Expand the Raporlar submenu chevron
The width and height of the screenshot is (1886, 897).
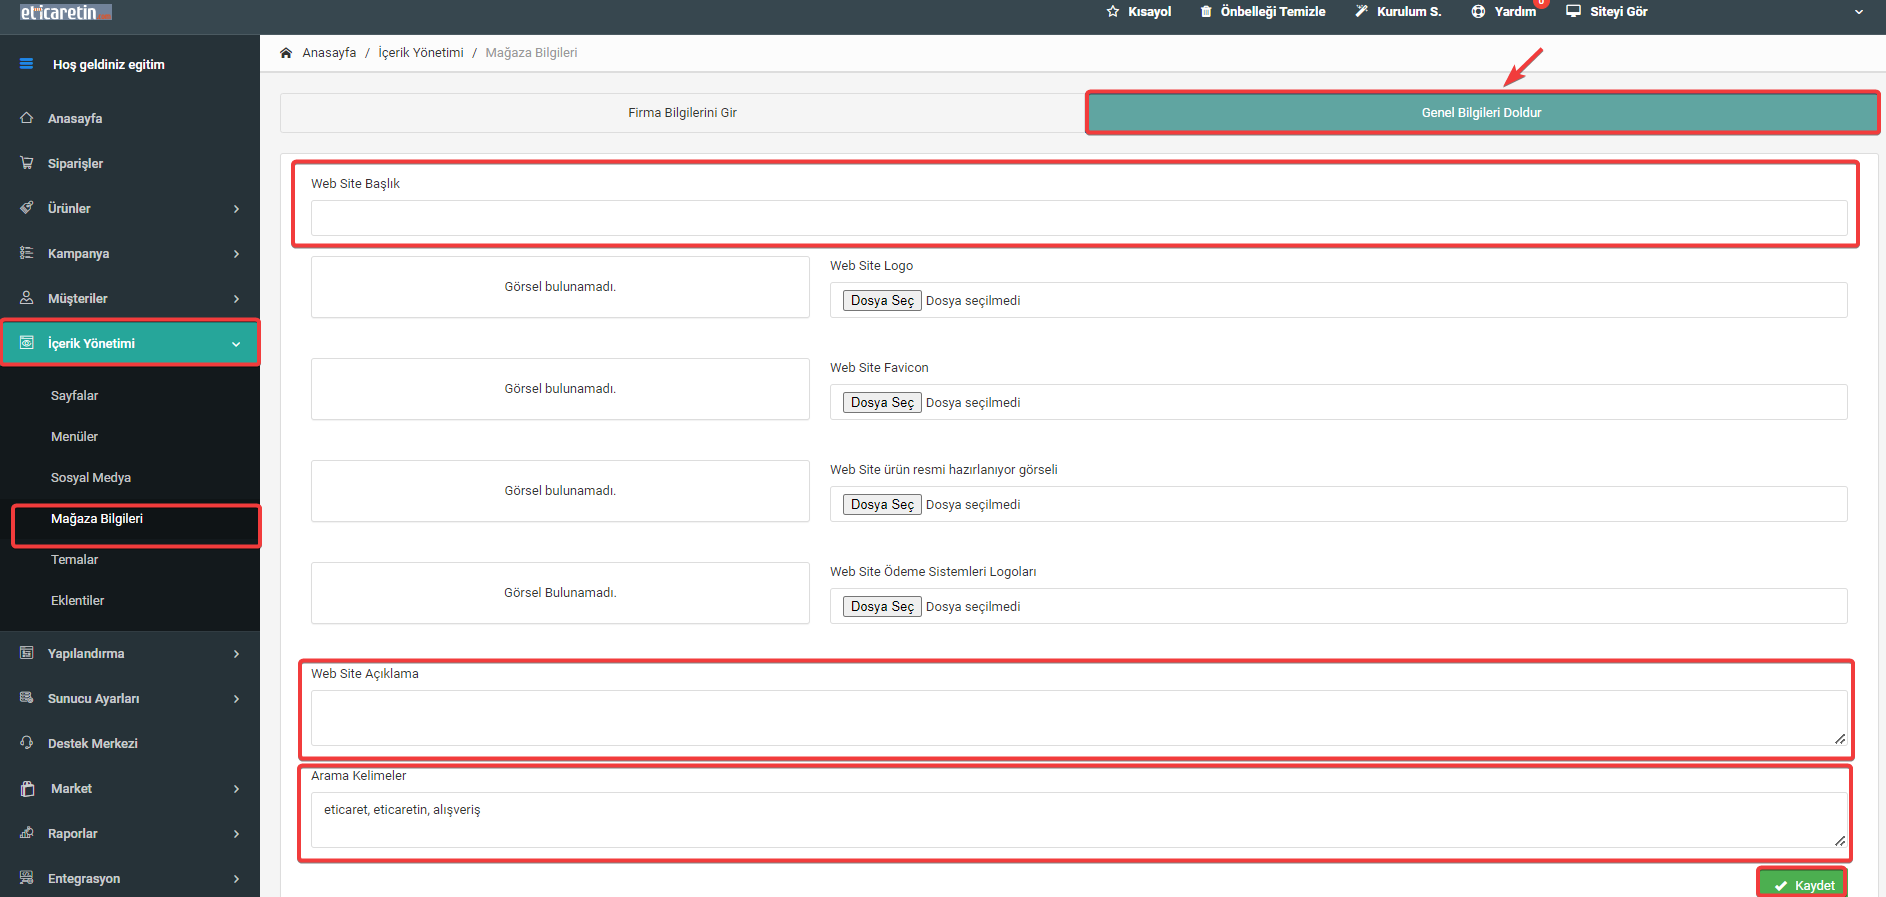tap(237, 834)
